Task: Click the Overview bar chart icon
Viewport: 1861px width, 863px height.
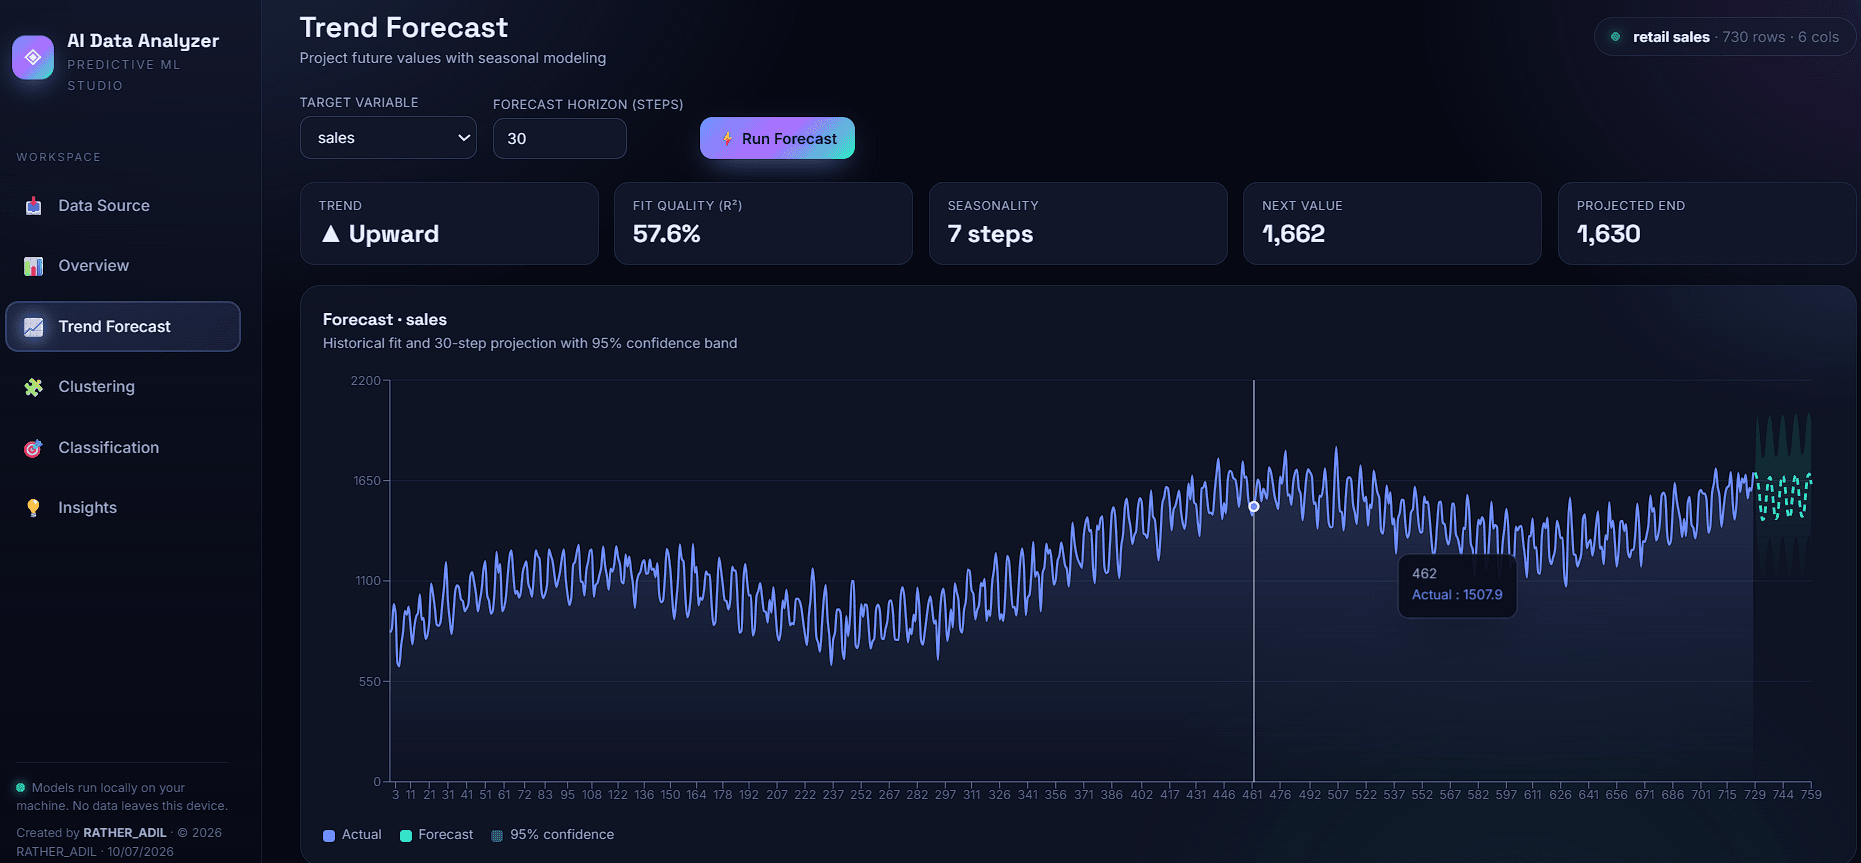Action: coord(33,266)
